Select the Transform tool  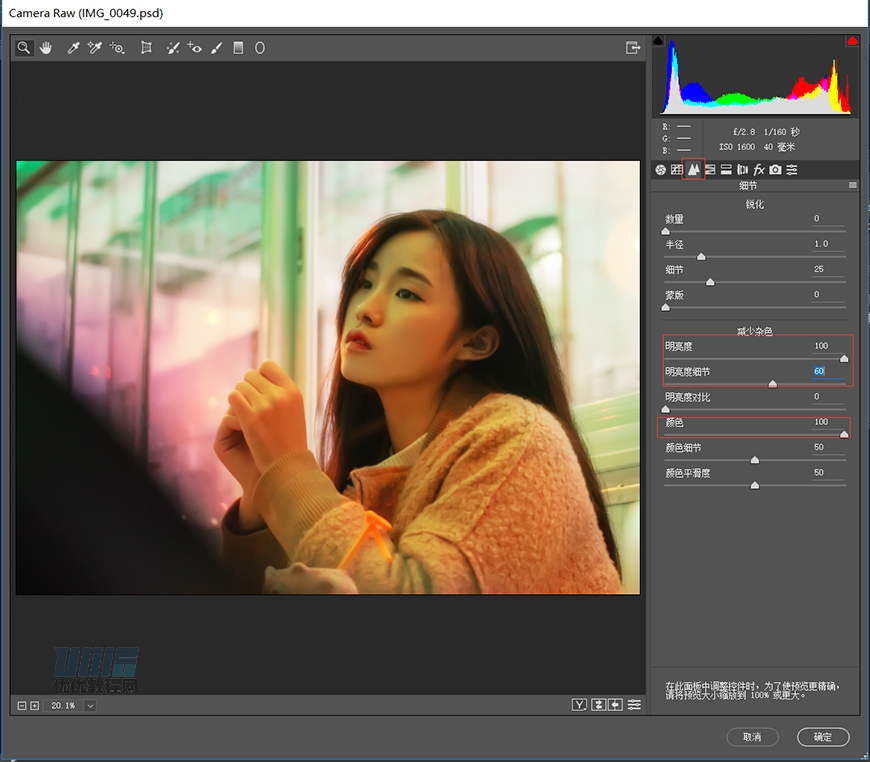pyautogui.click(x=146, y=47)
